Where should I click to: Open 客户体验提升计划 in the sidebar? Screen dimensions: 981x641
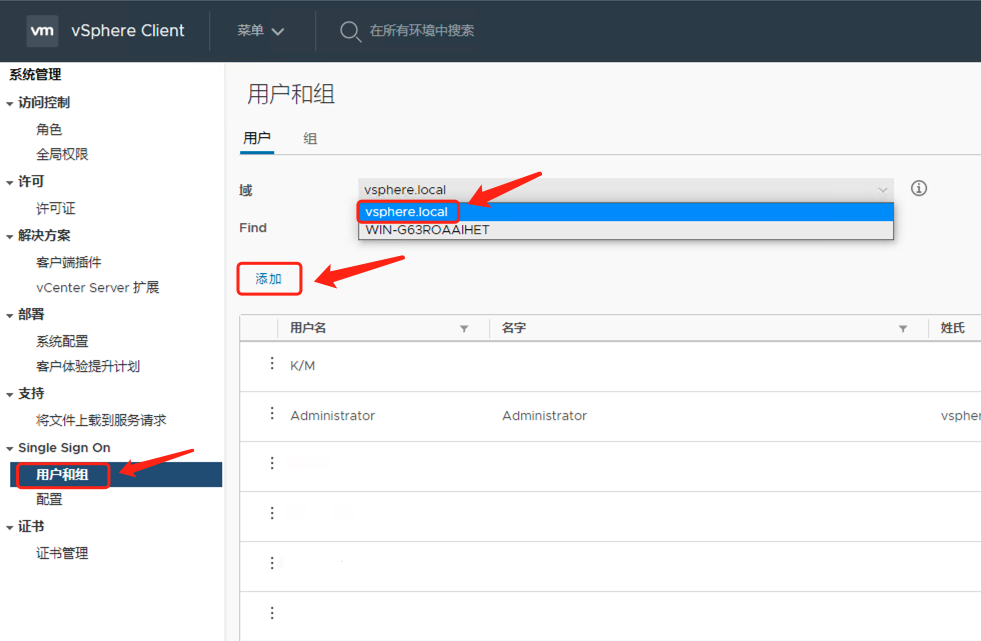(88, 366)
